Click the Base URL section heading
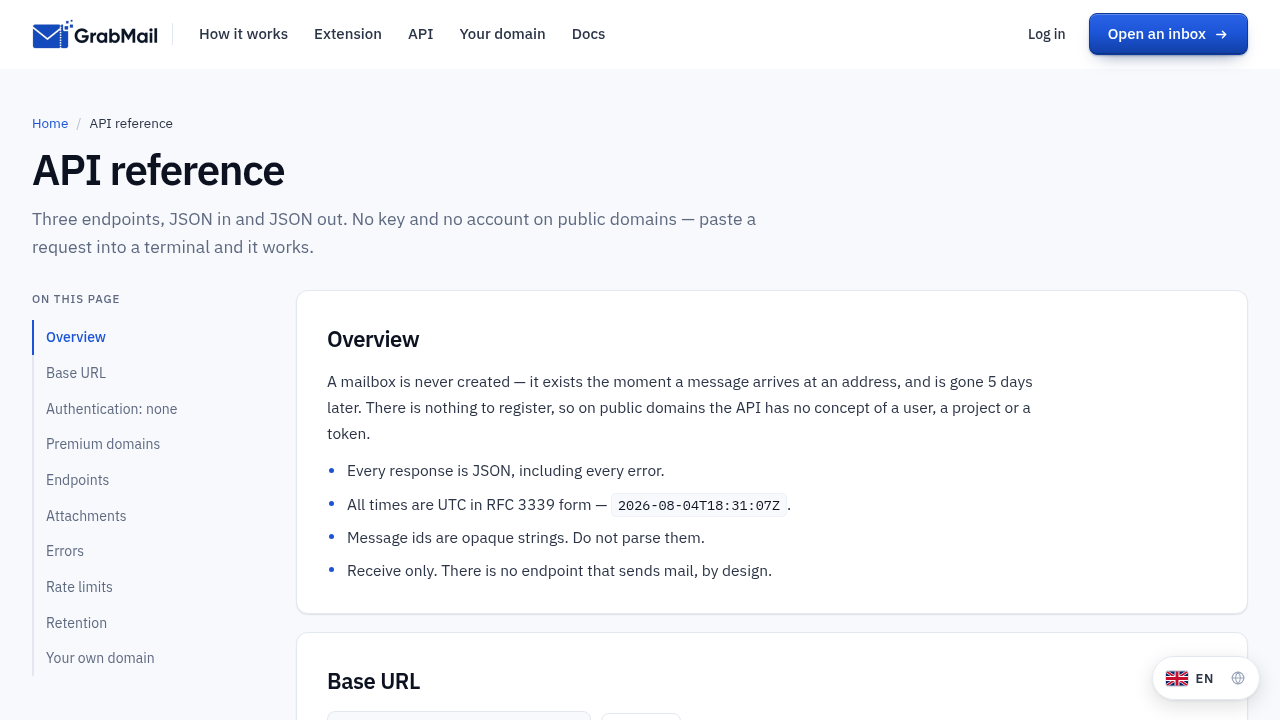Image resolution: width=1280 pixels, height=720 pixels. [373, 681]
